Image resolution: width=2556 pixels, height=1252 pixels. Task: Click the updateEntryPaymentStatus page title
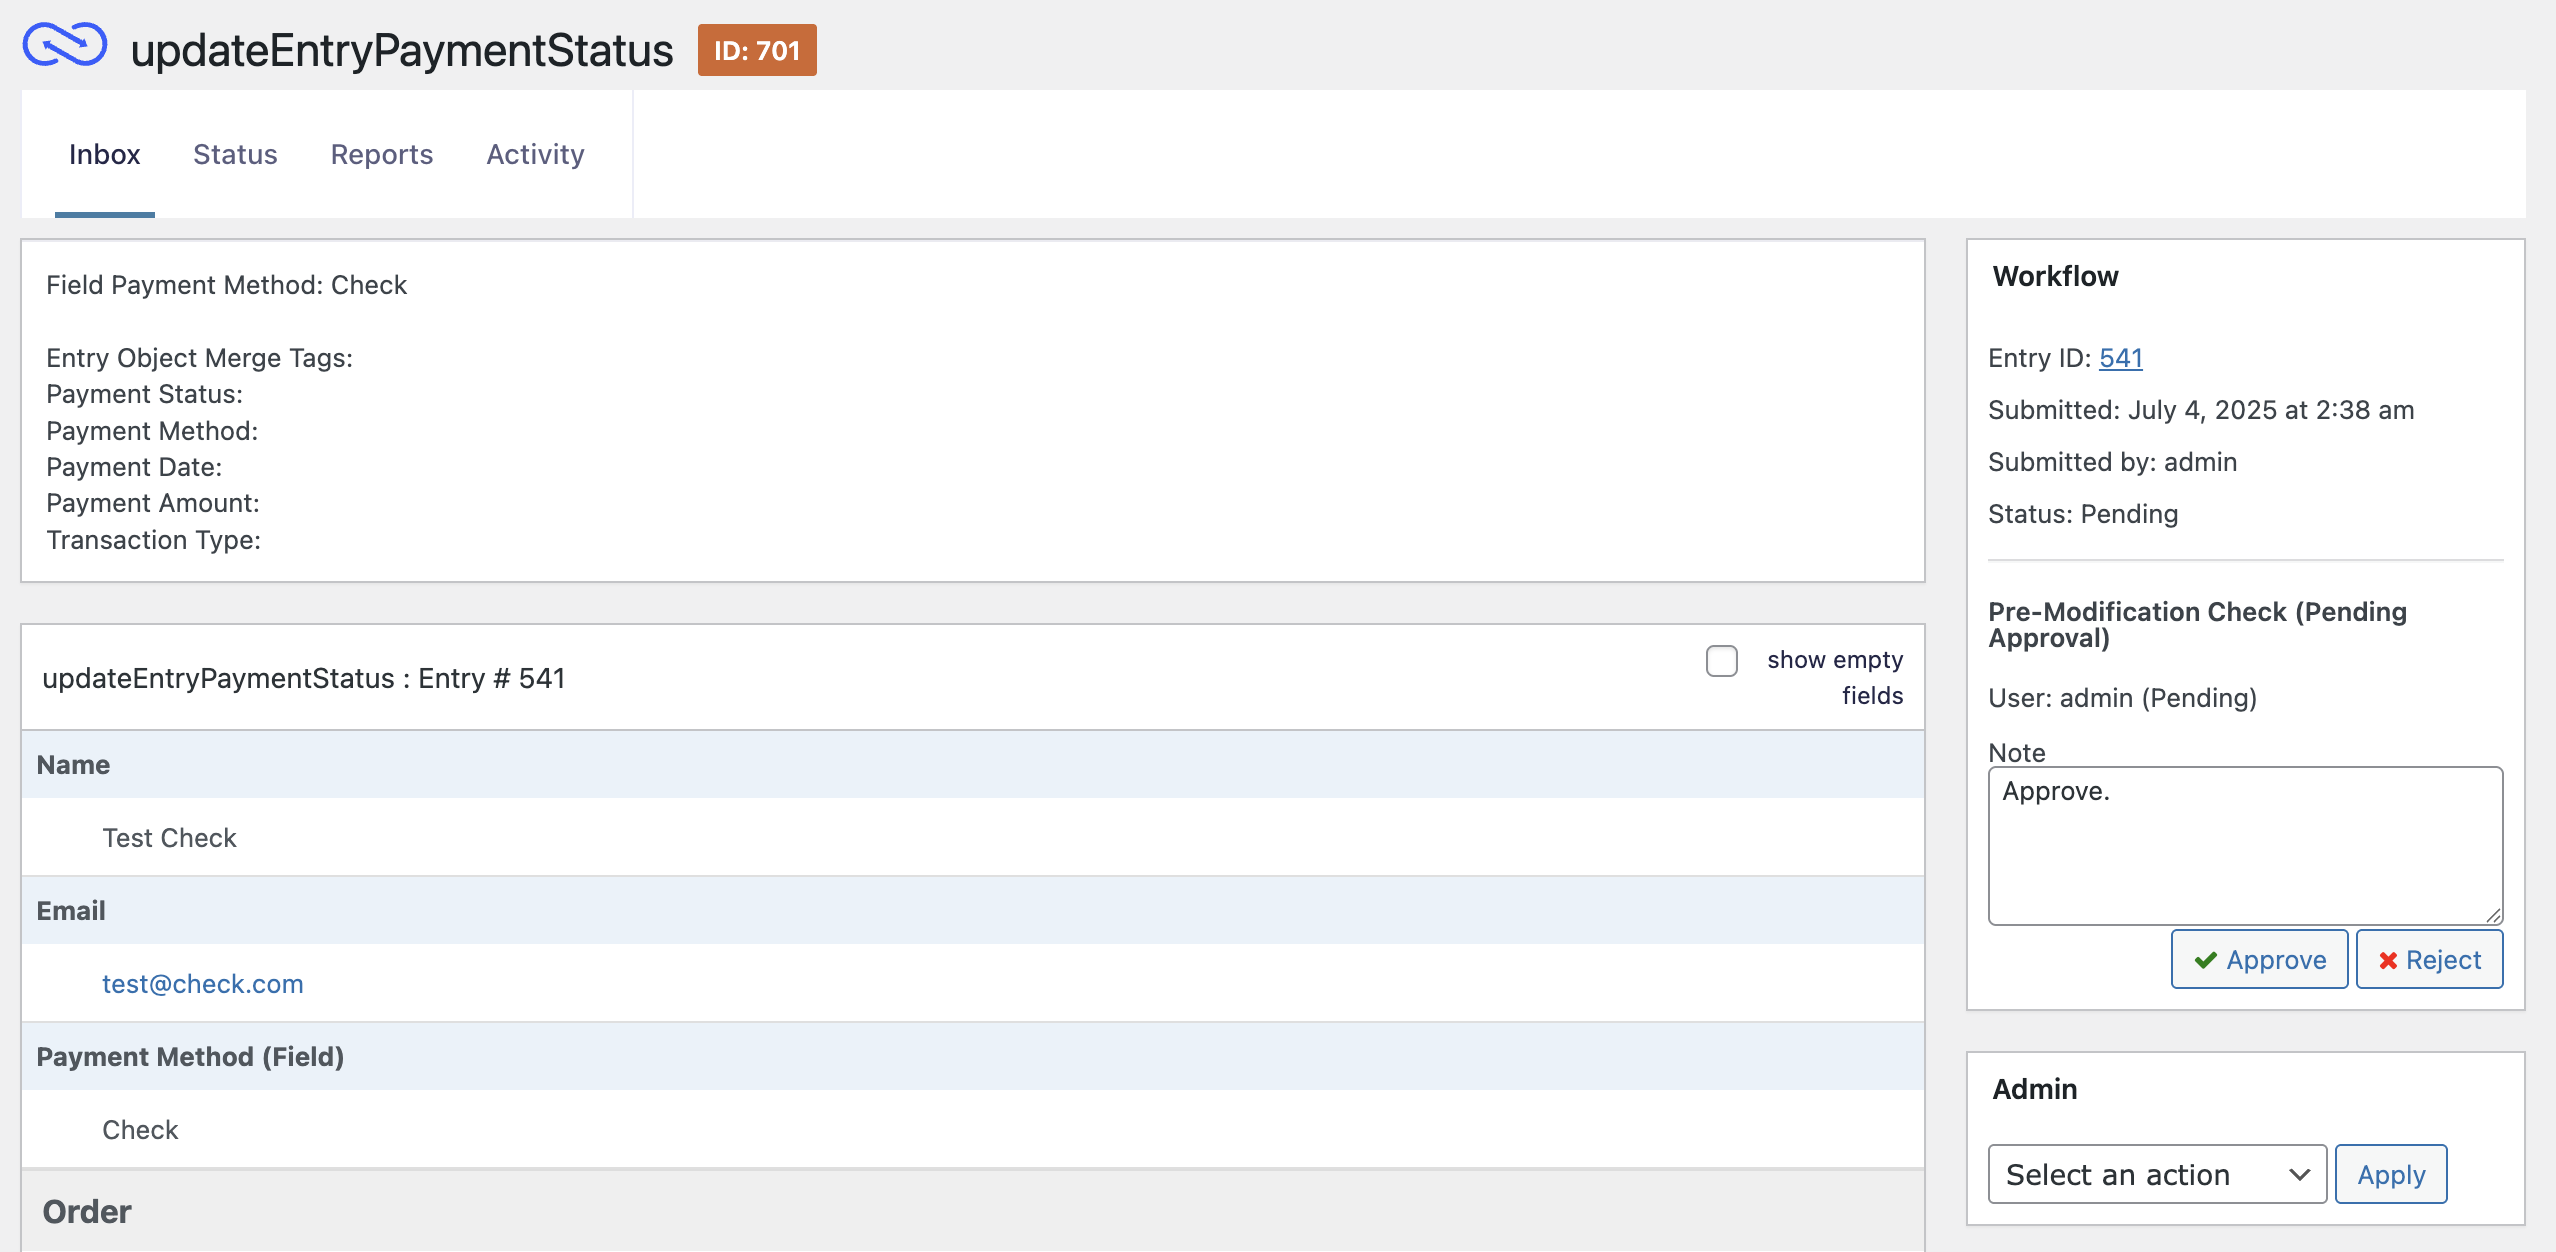coord(402,50)
